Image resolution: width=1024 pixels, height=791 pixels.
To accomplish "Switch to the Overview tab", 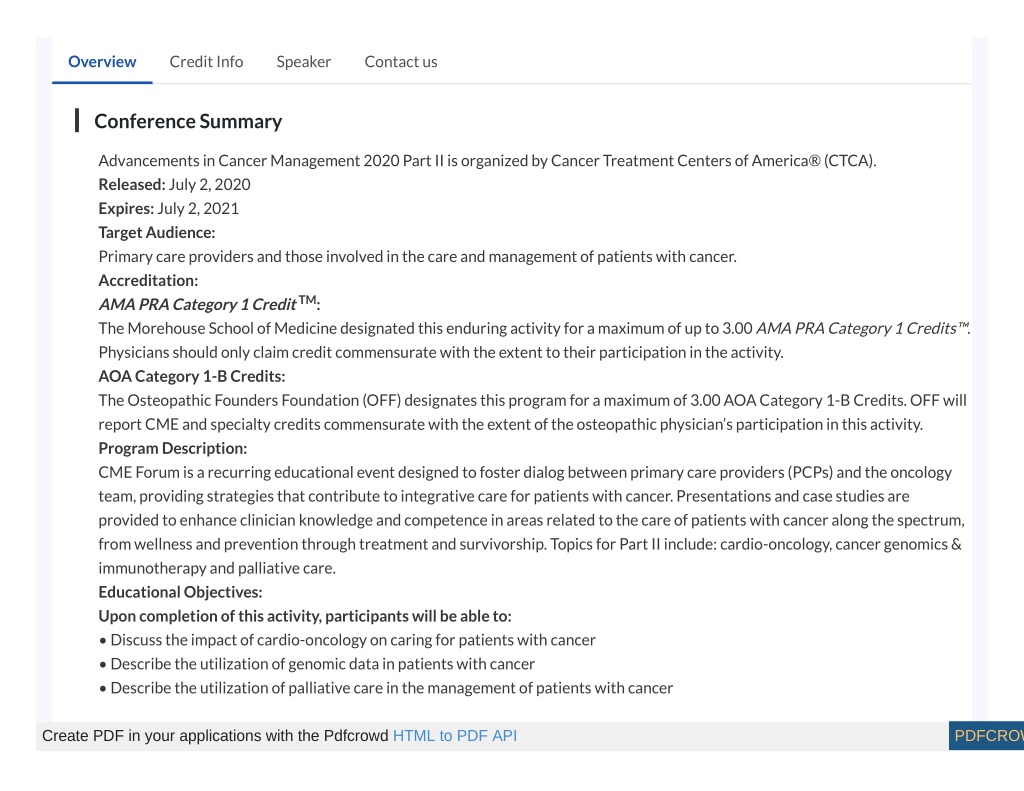I will tap(102, 61).
